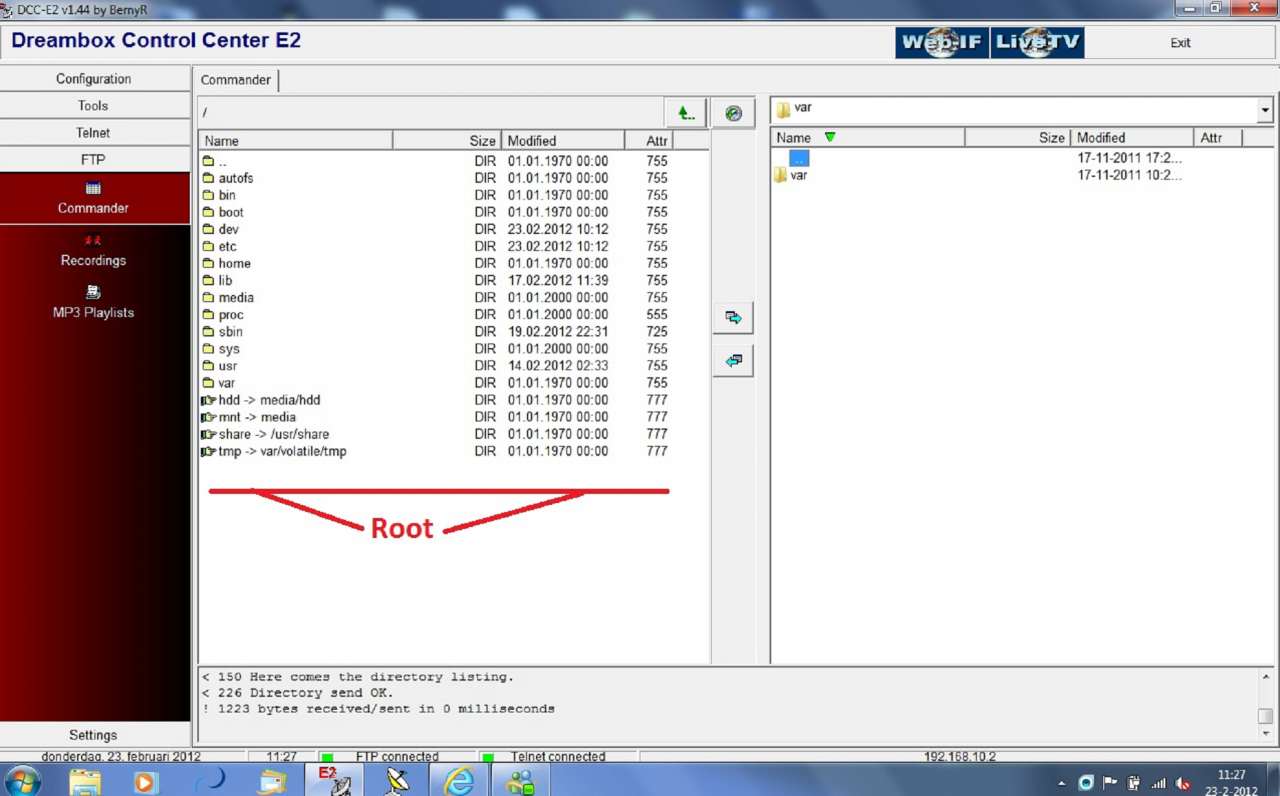Open Windows Explorer from taskbar
The width and height of the screenshot is (1280, 796).
click(x=85, y=781)
